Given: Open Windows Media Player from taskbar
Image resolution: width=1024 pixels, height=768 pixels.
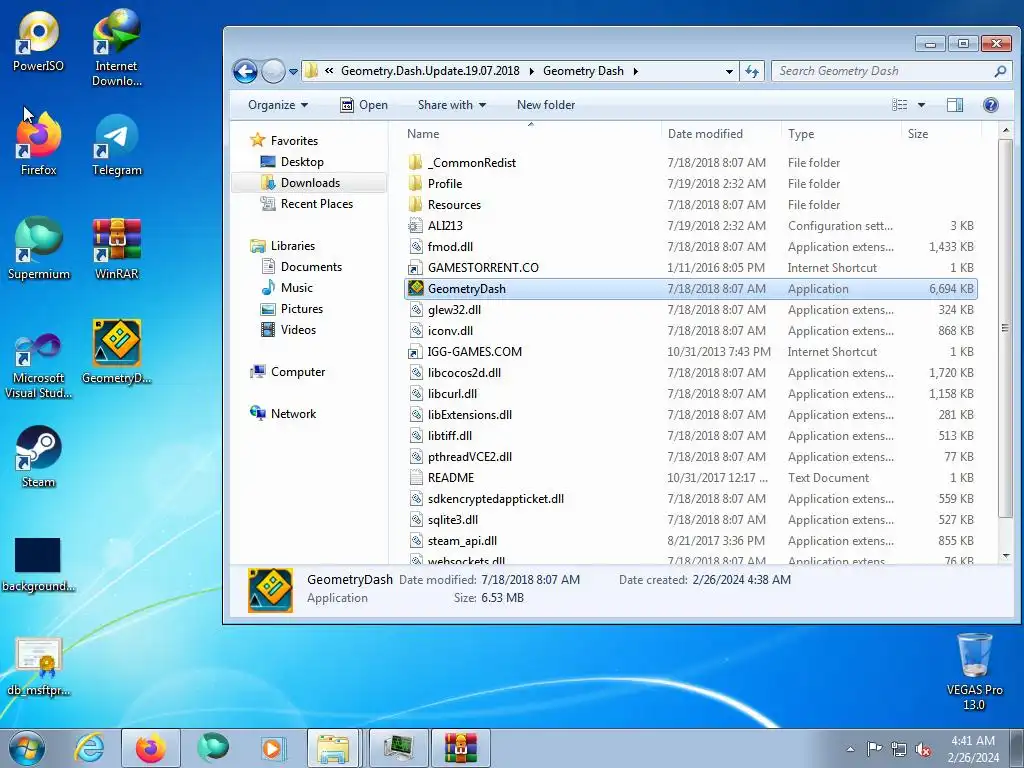Looking at the screenshot, I should (x=272, y=748).
